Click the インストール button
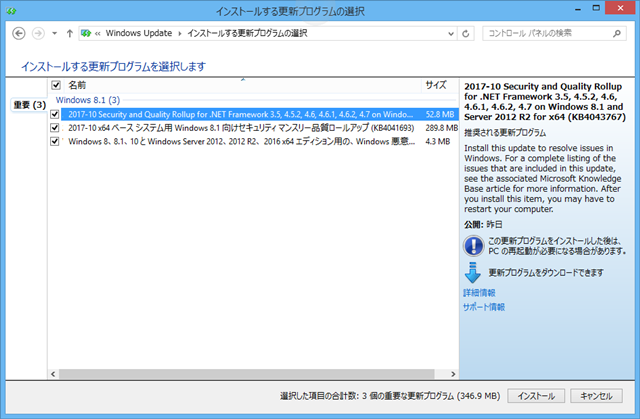640x419 pixels. (x=536, y=396)
